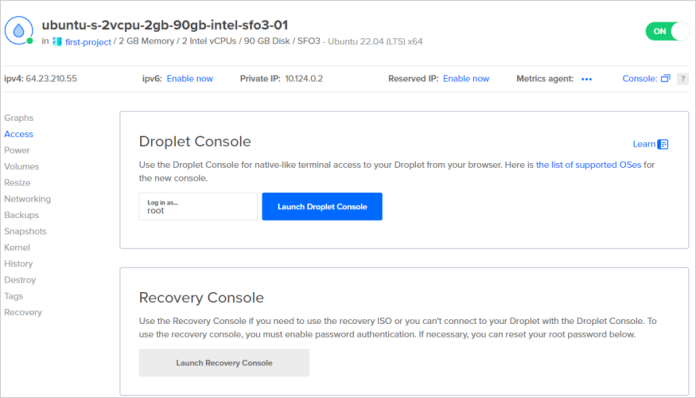This screenshot has width=696, height=398.
Task: Open Console via the popup window icon
Action: [665, 79]
